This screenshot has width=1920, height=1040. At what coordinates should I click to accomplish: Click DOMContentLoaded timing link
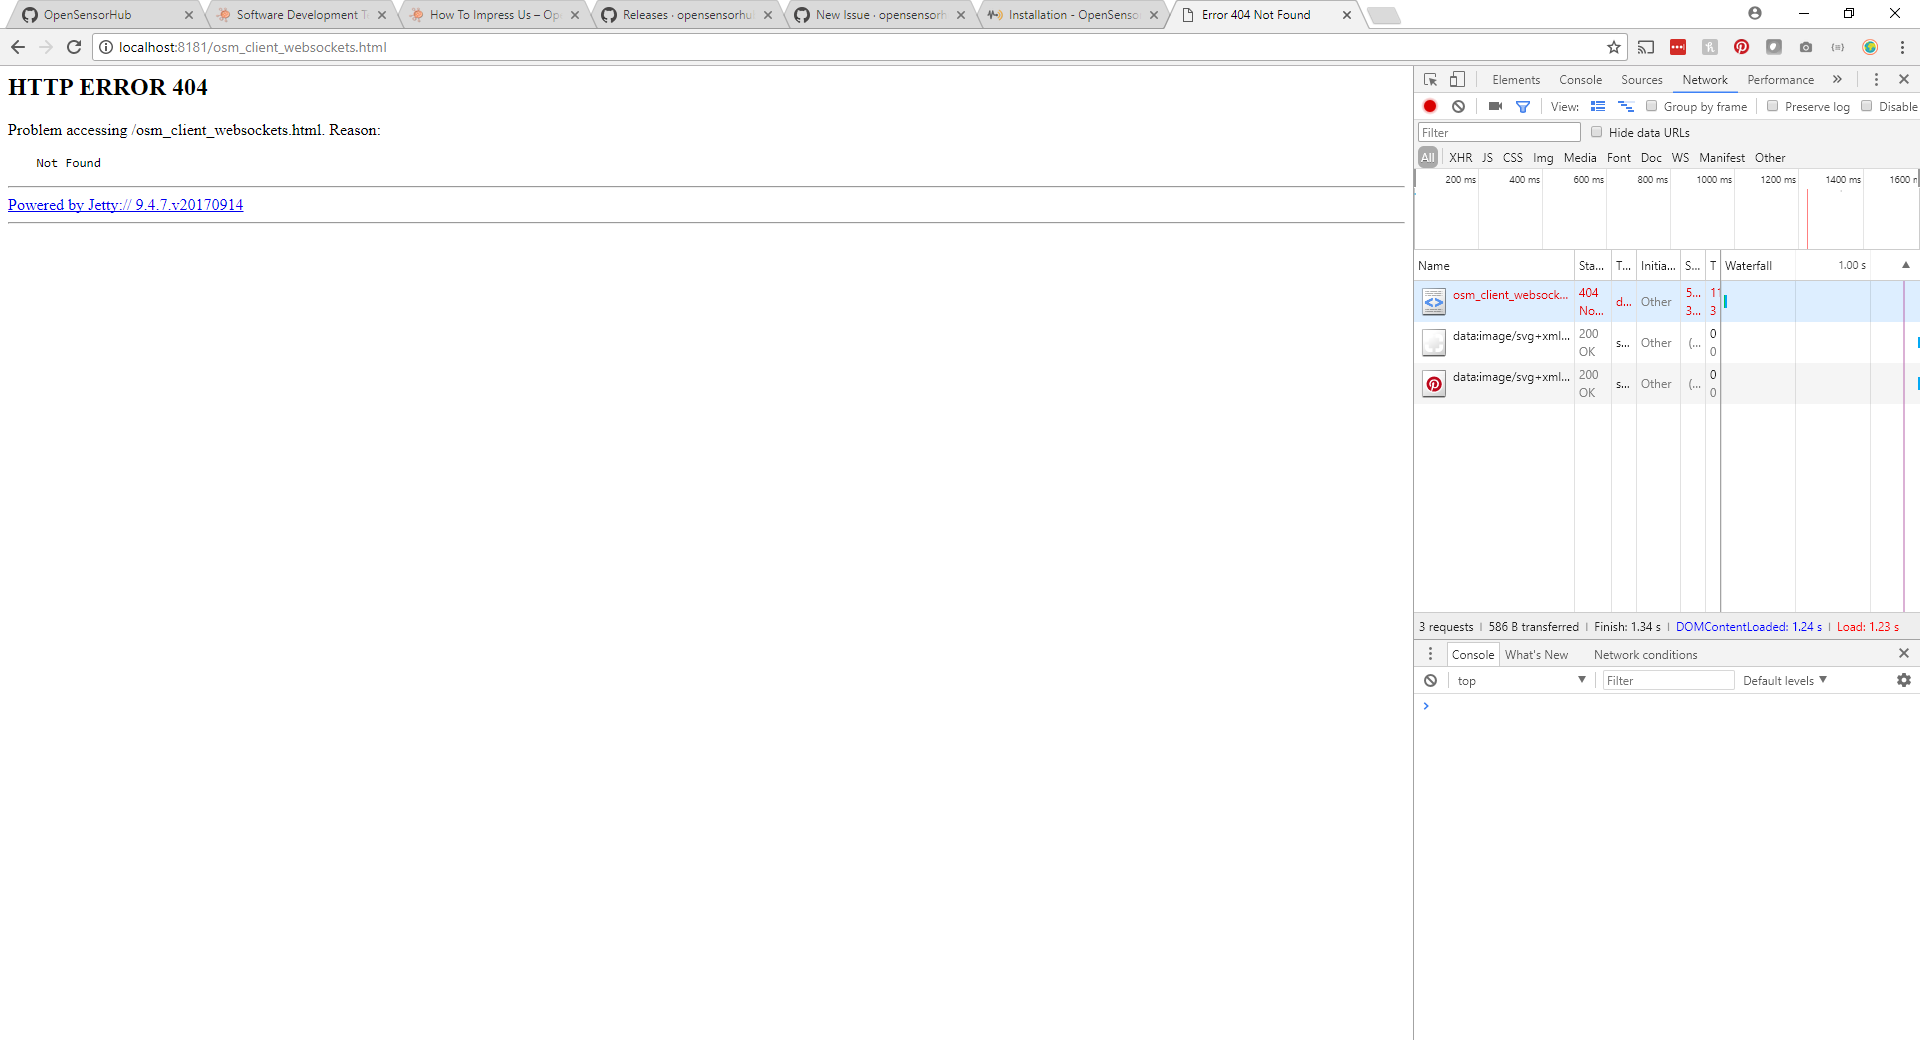click(1749, 626)
